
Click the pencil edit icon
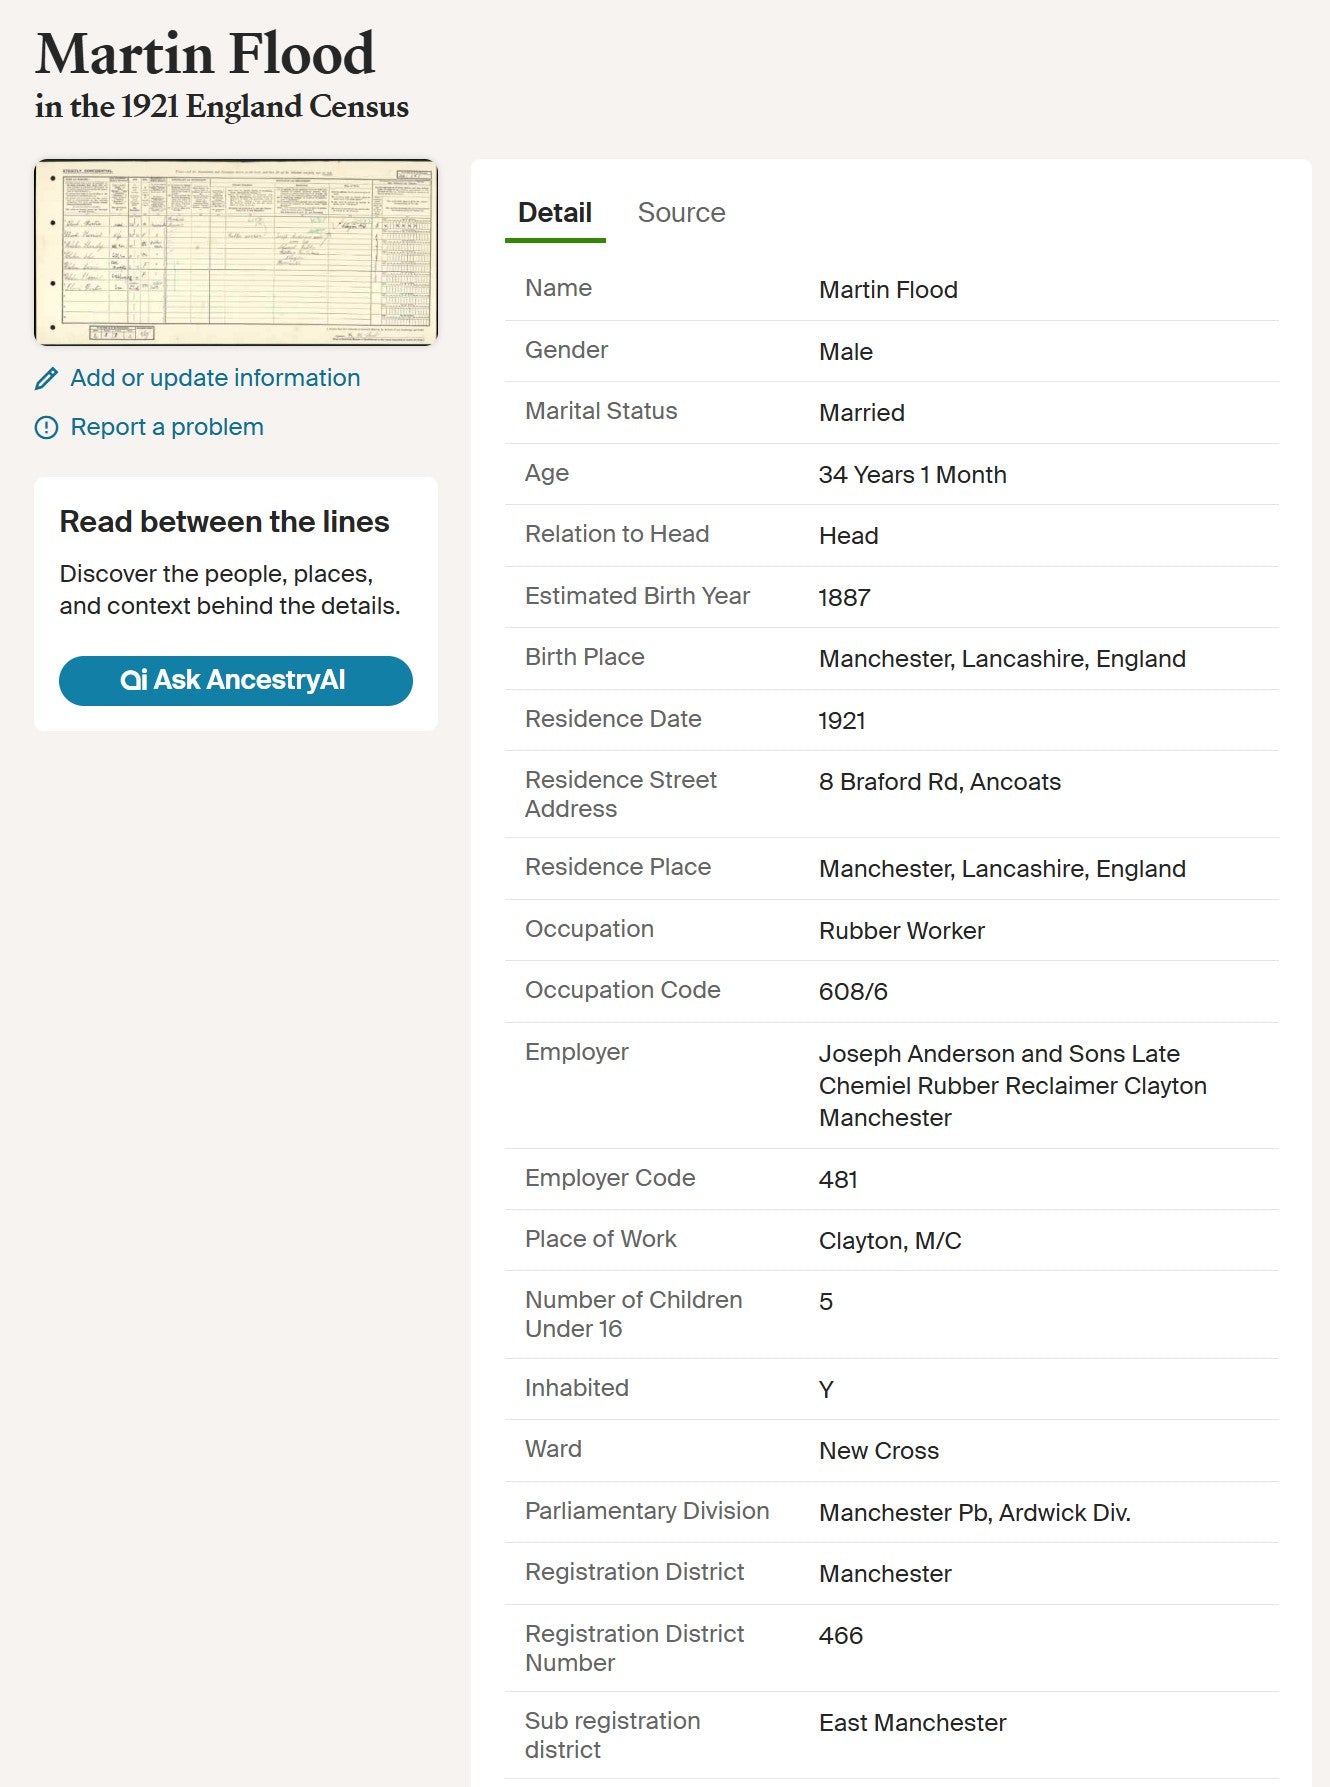pyautogui.click(x=46, y=379)
